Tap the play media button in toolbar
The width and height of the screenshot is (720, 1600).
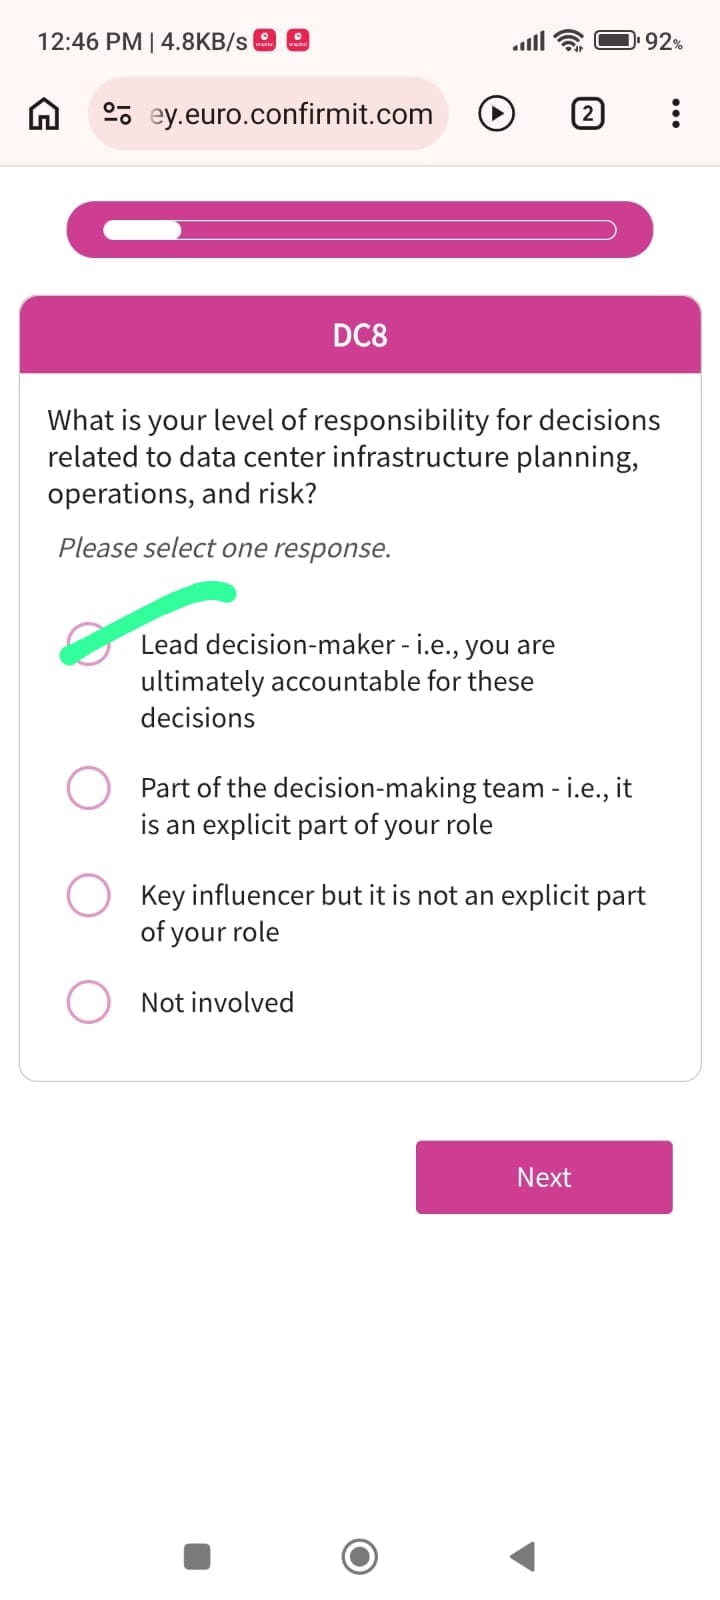tap(496, 114)
